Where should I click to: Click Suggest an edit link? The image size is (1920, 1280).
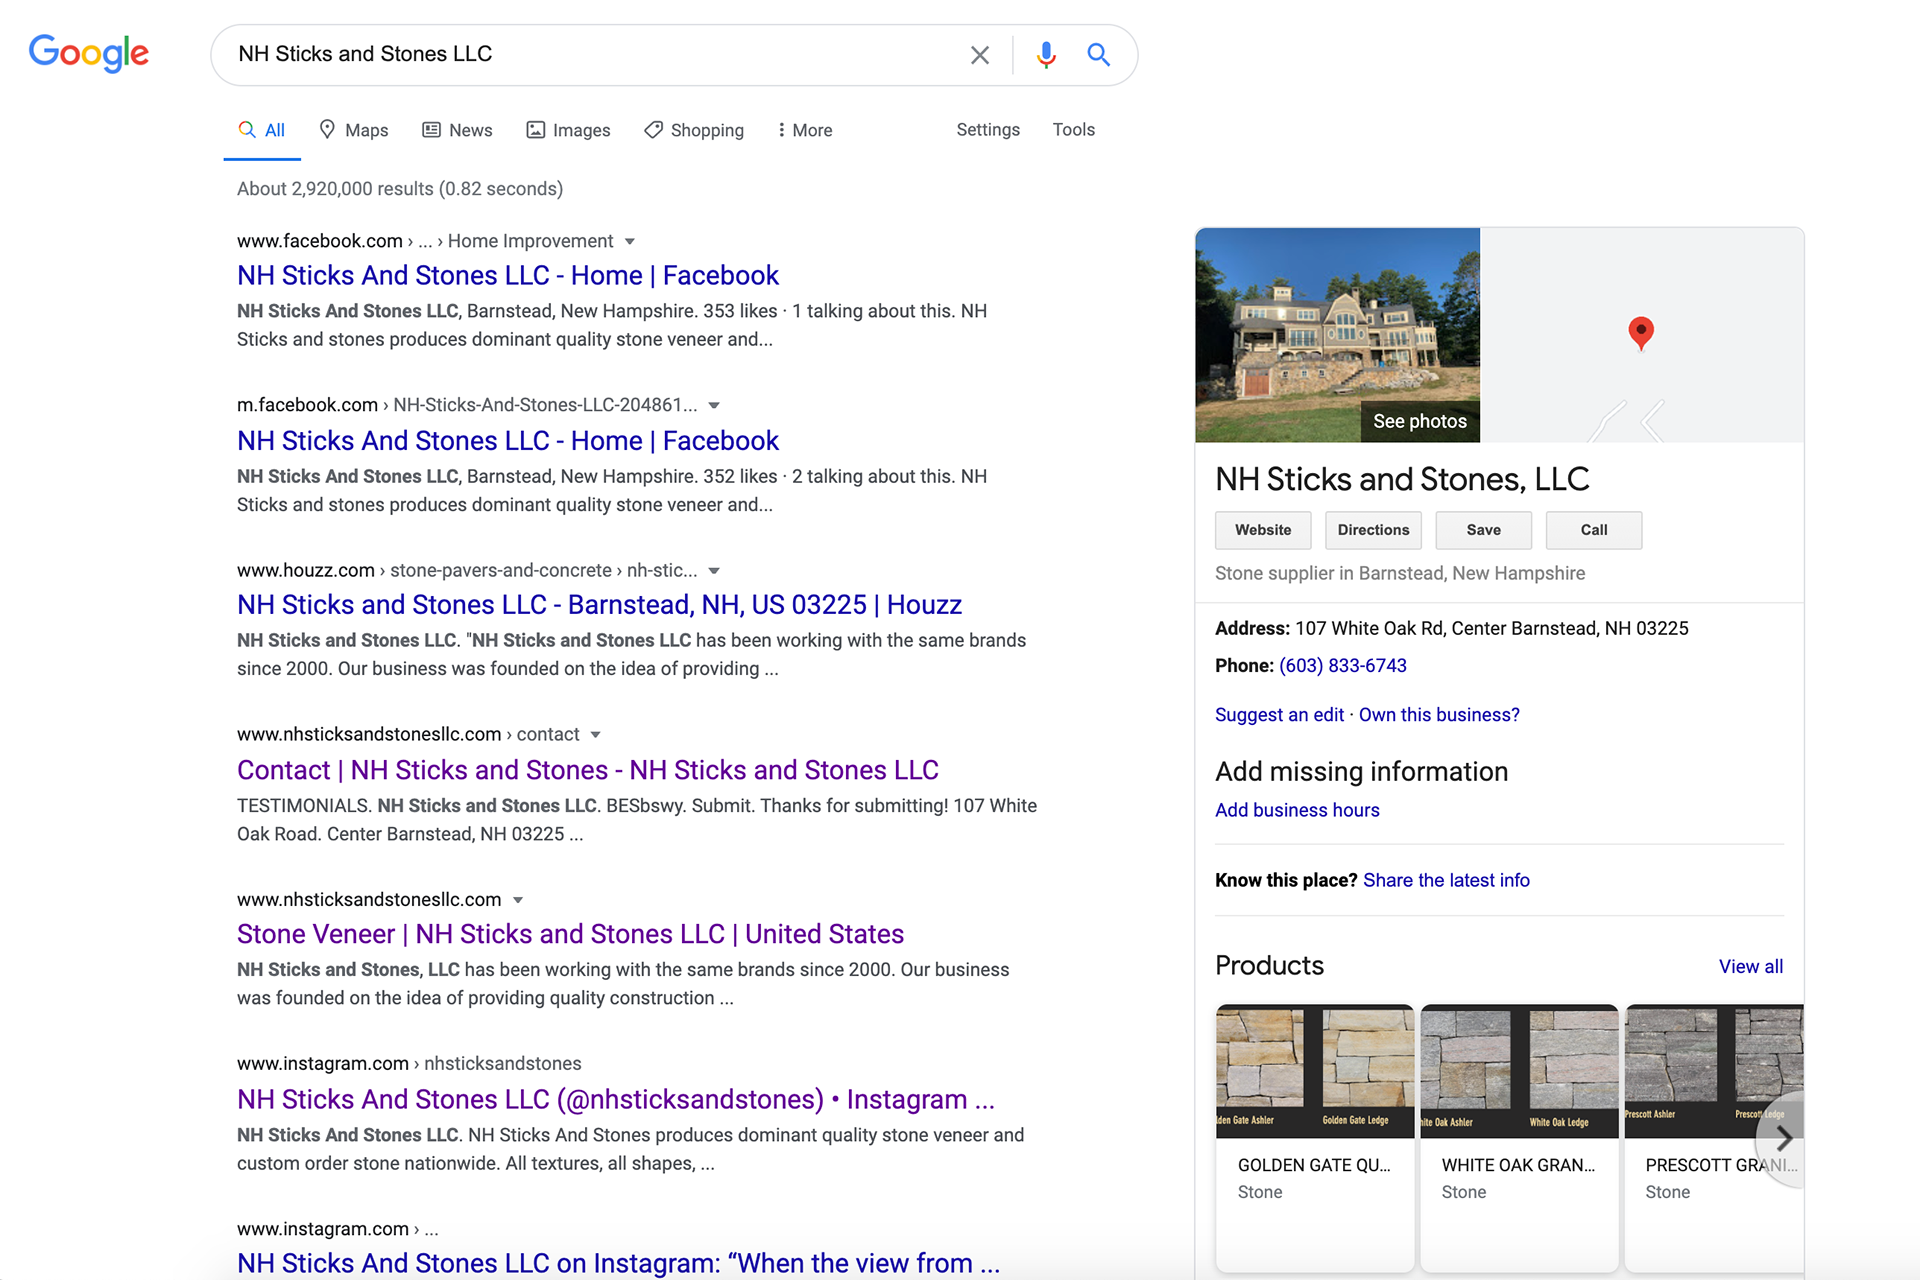(1279, 715)
